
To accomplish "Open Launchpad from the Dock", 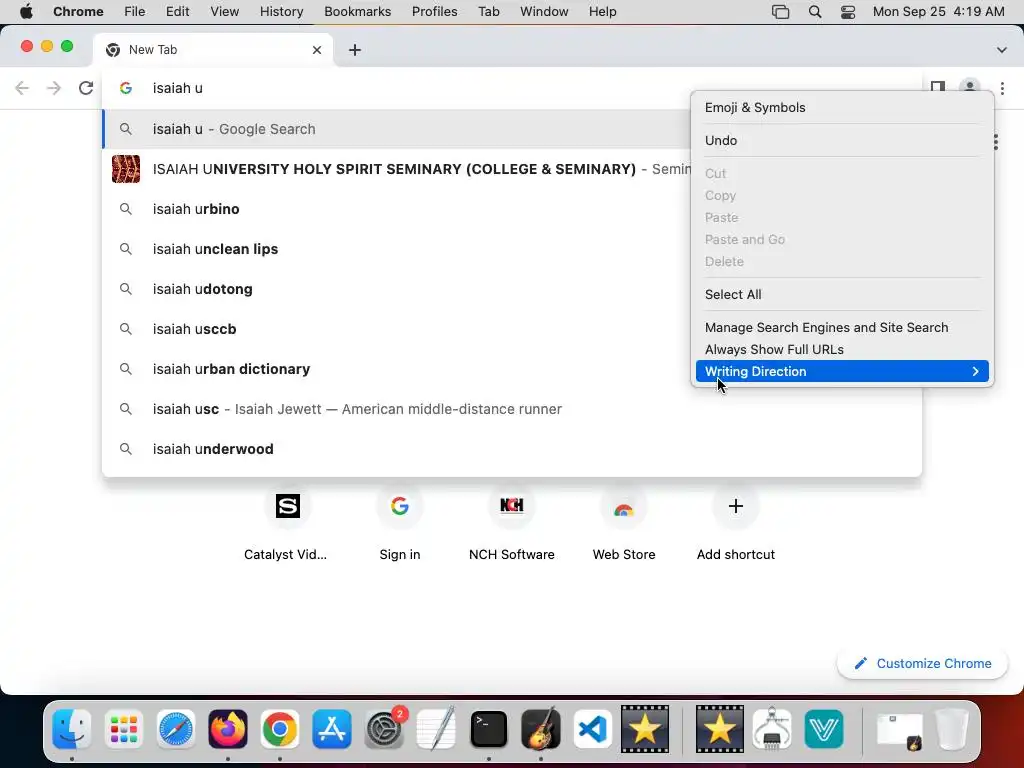I will [x=123, y=729].
